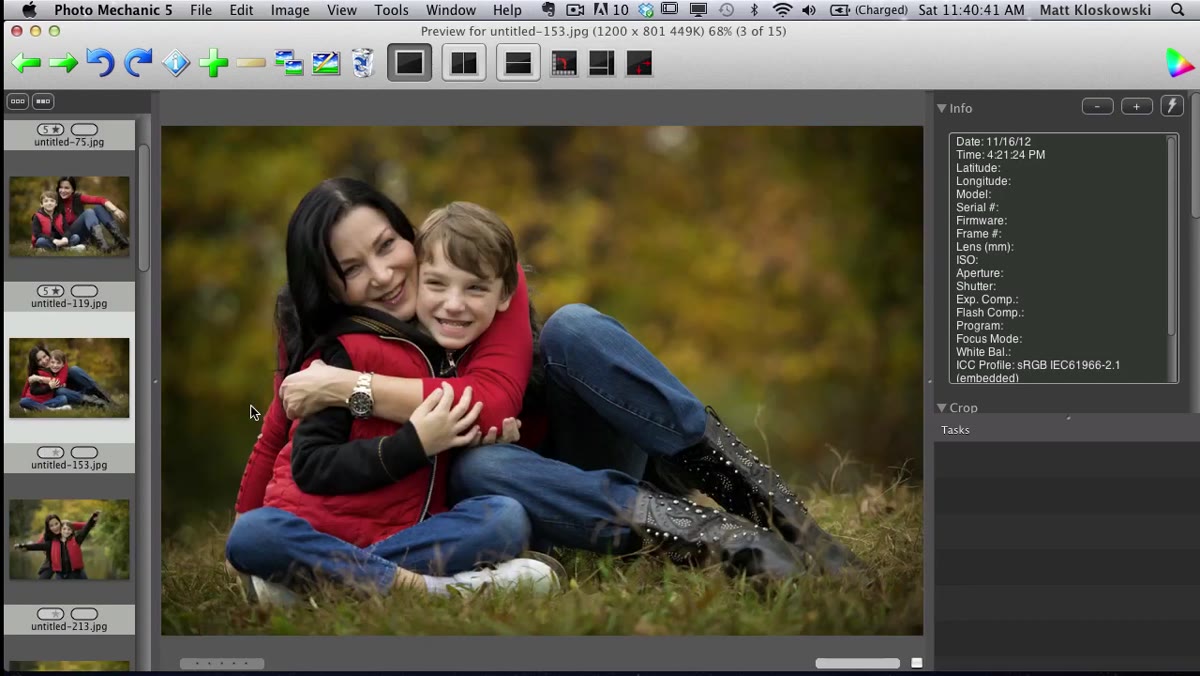Click the minus button in Info panel

tap(1098, 106)
